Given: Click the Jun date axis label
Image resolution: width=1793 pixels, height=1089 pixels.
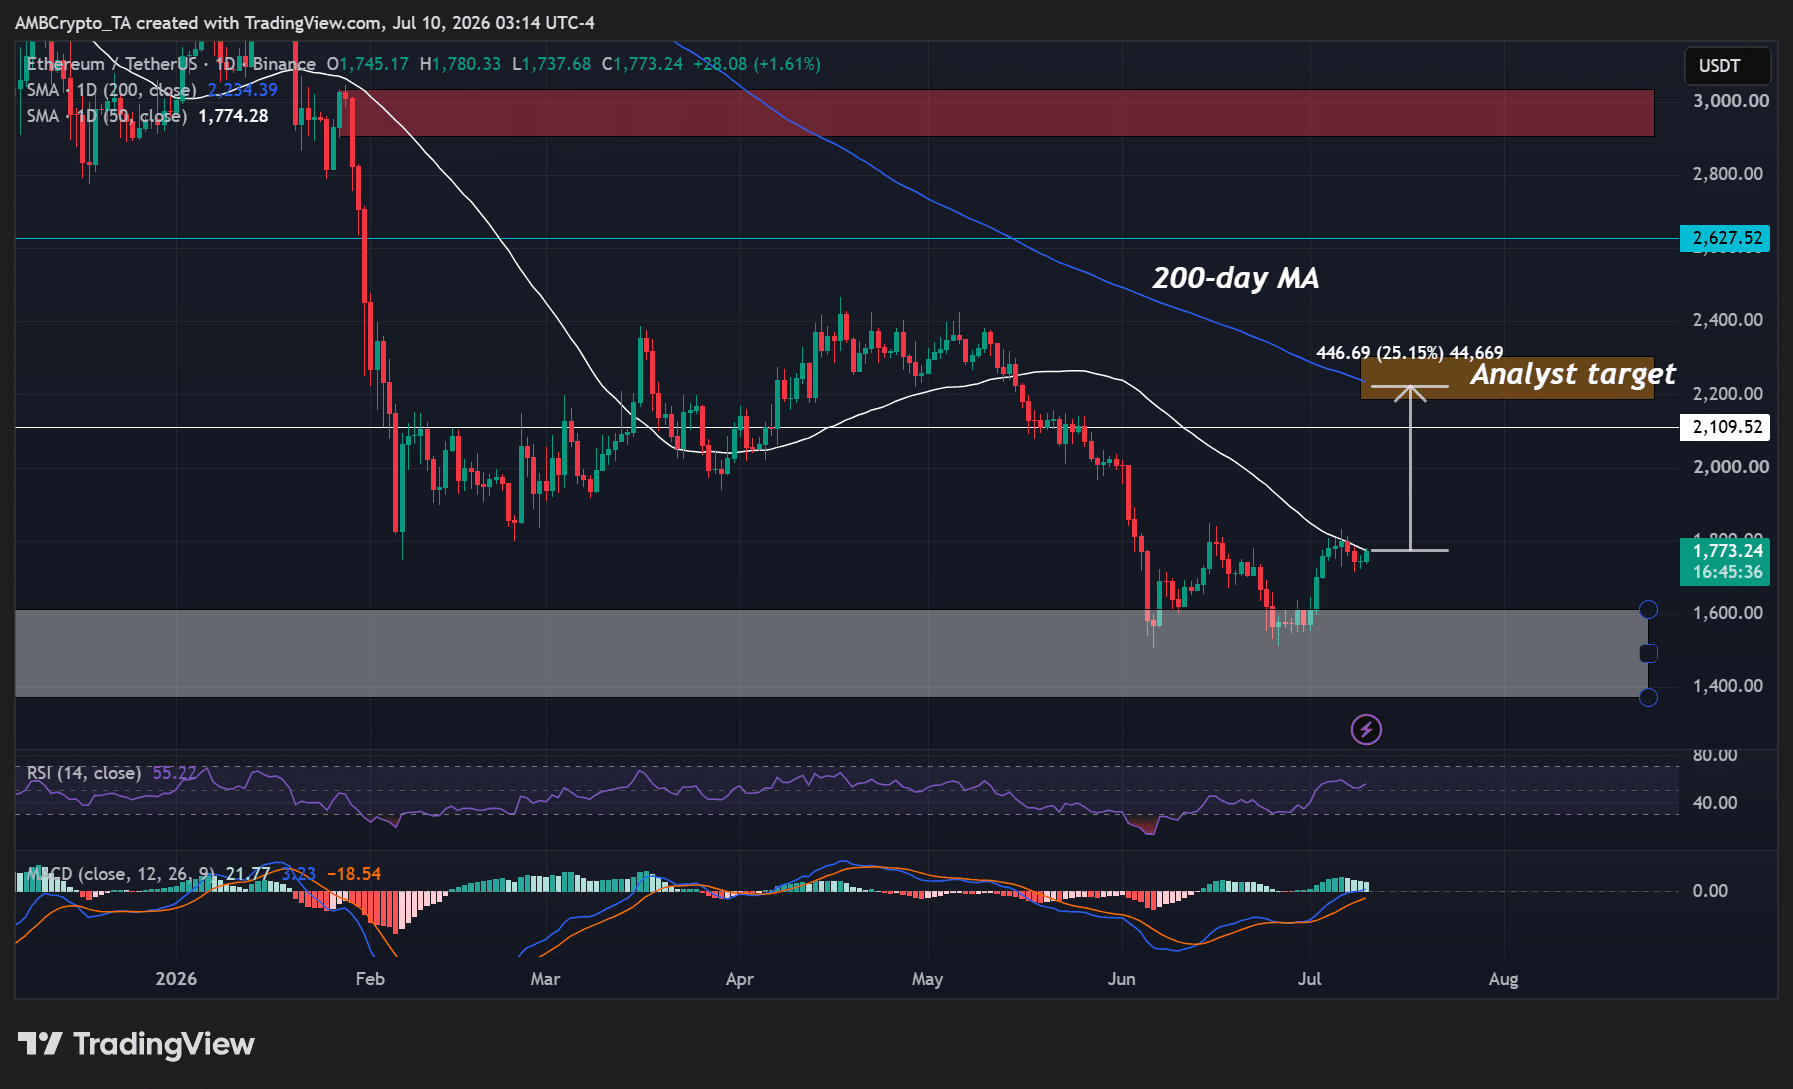Looking at the screenshot, I should (1121, 979).
